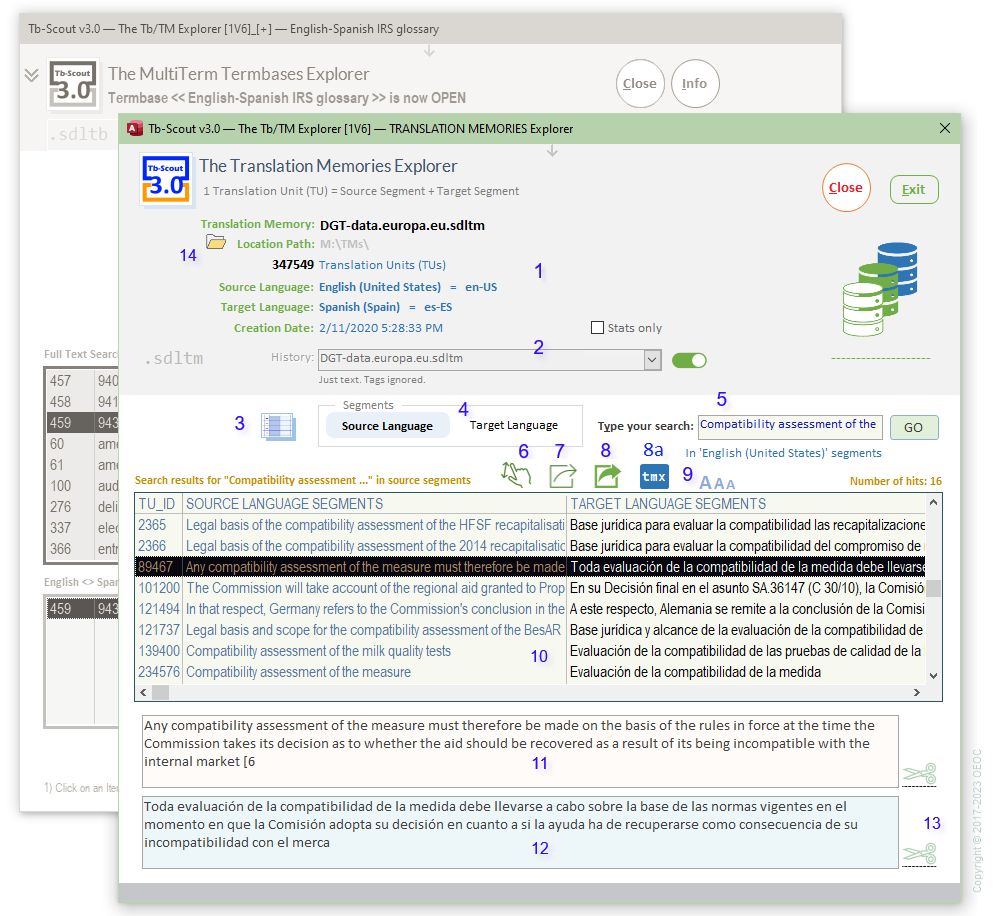Click scissors icon beside target segment text
The height and width of the screenshot is (916, 994).
coord(919,854)
